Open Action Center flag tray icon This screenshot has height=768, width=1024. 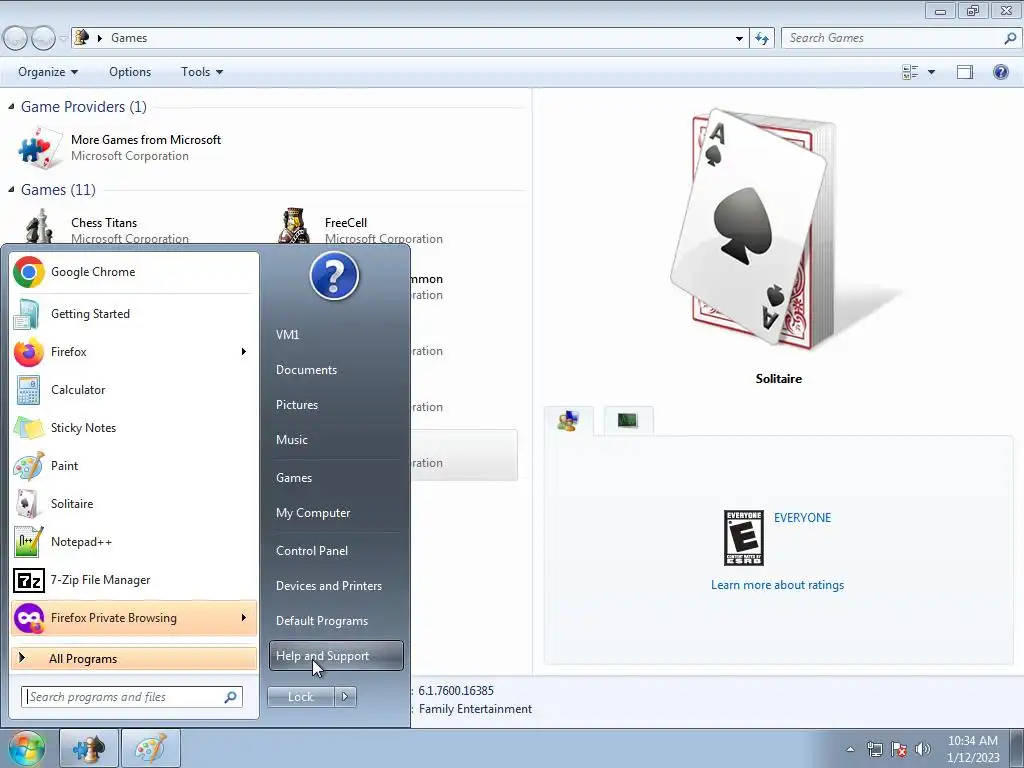point(899,749)
